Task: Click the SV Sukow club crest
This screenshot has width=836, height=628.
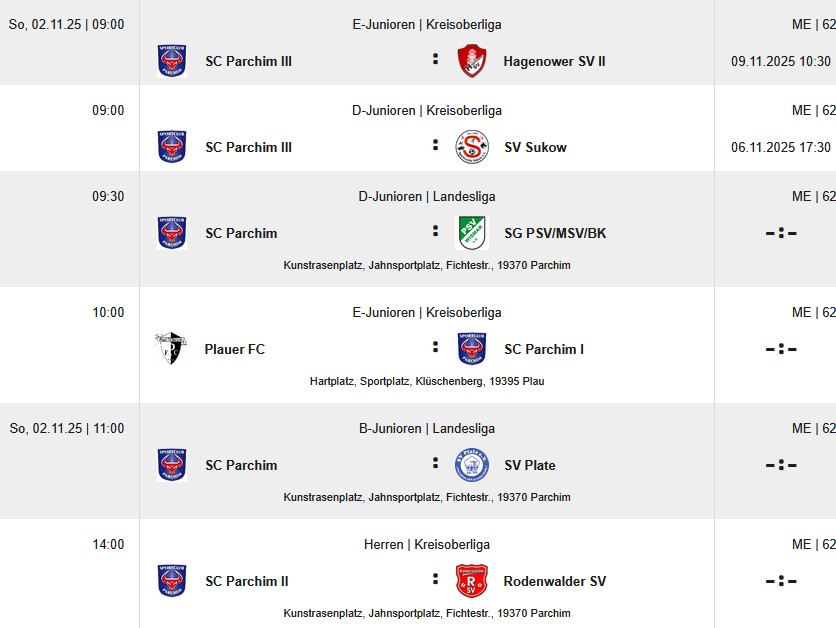Action: (x=472, y=147)
